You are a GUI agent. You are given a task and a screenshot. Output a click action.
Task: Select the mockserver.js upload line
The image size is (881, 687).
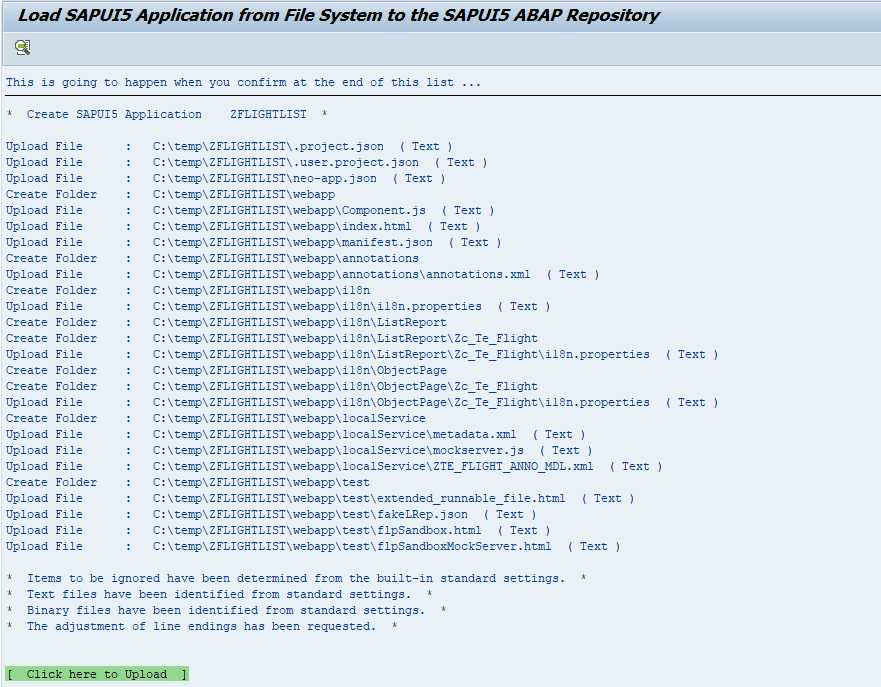click(299, 451)
